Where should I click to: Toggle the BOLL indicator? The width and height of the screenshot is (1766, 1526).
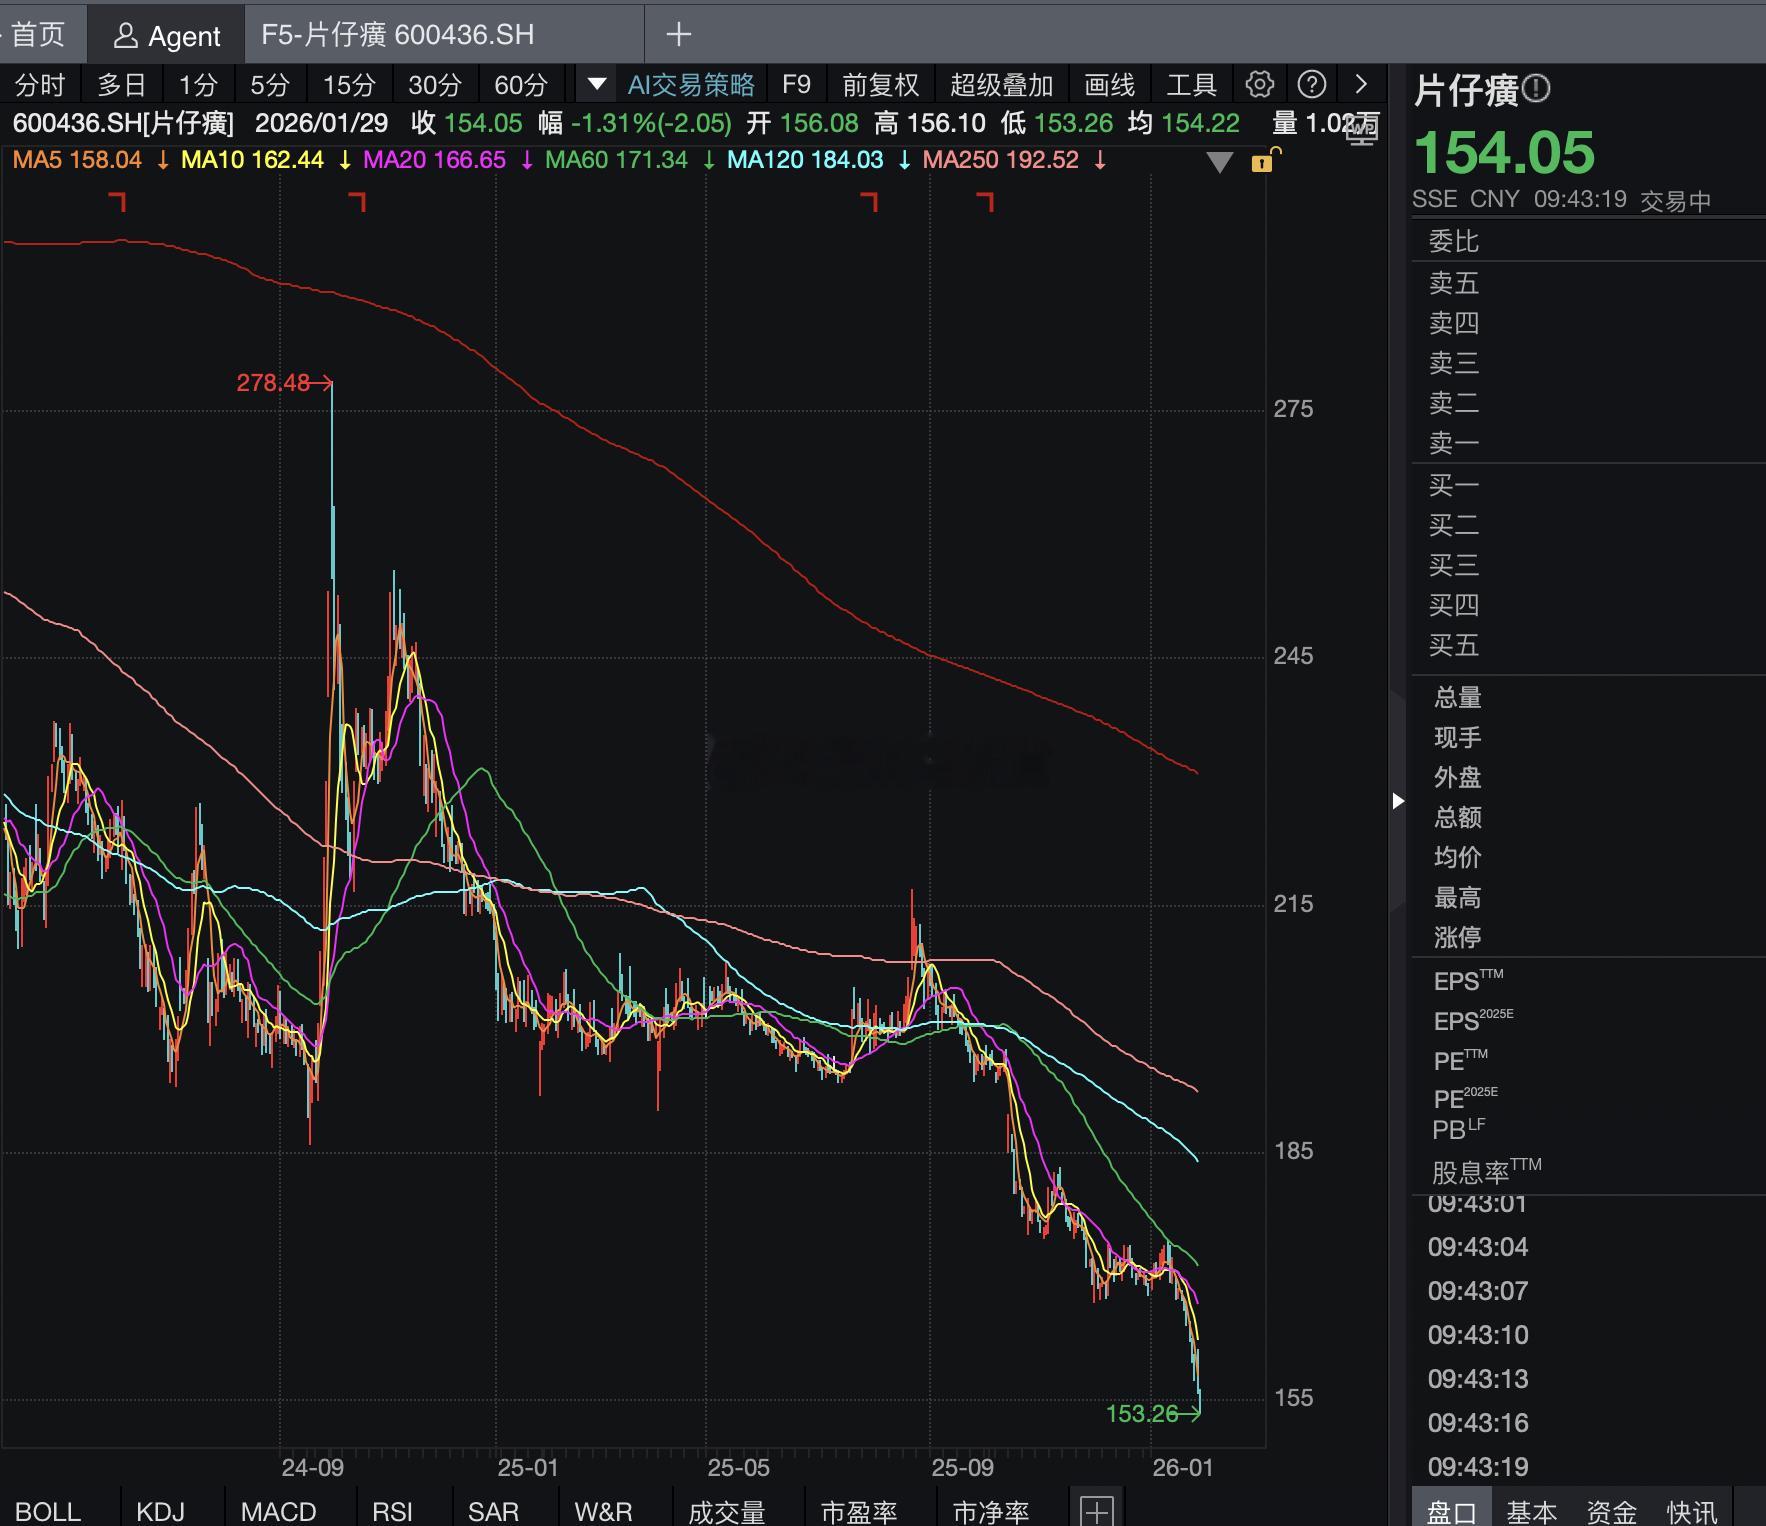click(48, 1511)
